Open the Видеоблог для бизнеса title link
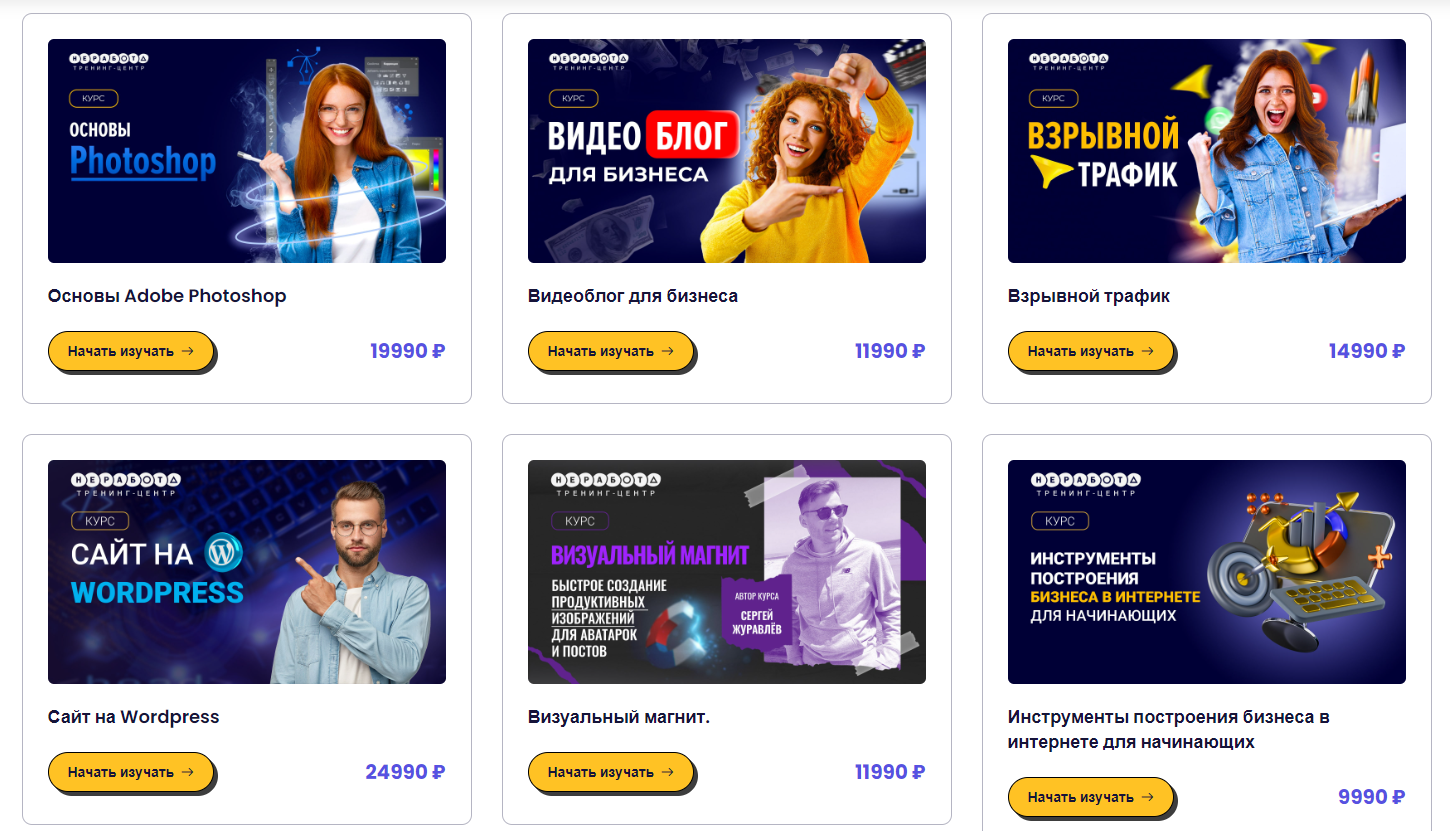This screenshot has height=831, width=1450. coord(633,296)
